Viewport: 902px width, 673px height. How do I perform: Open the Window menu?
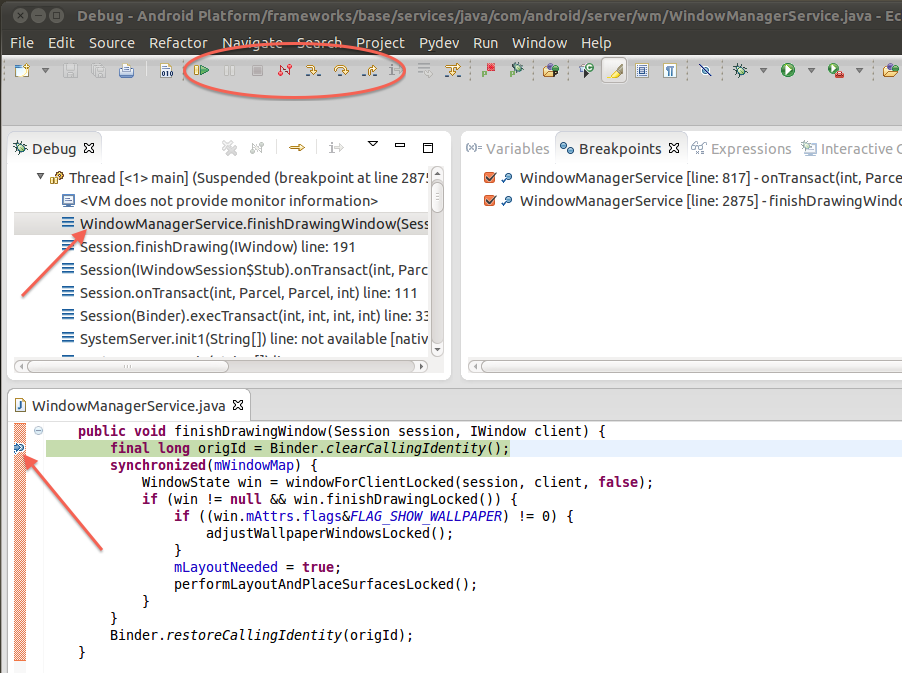[x=540, y=43]
